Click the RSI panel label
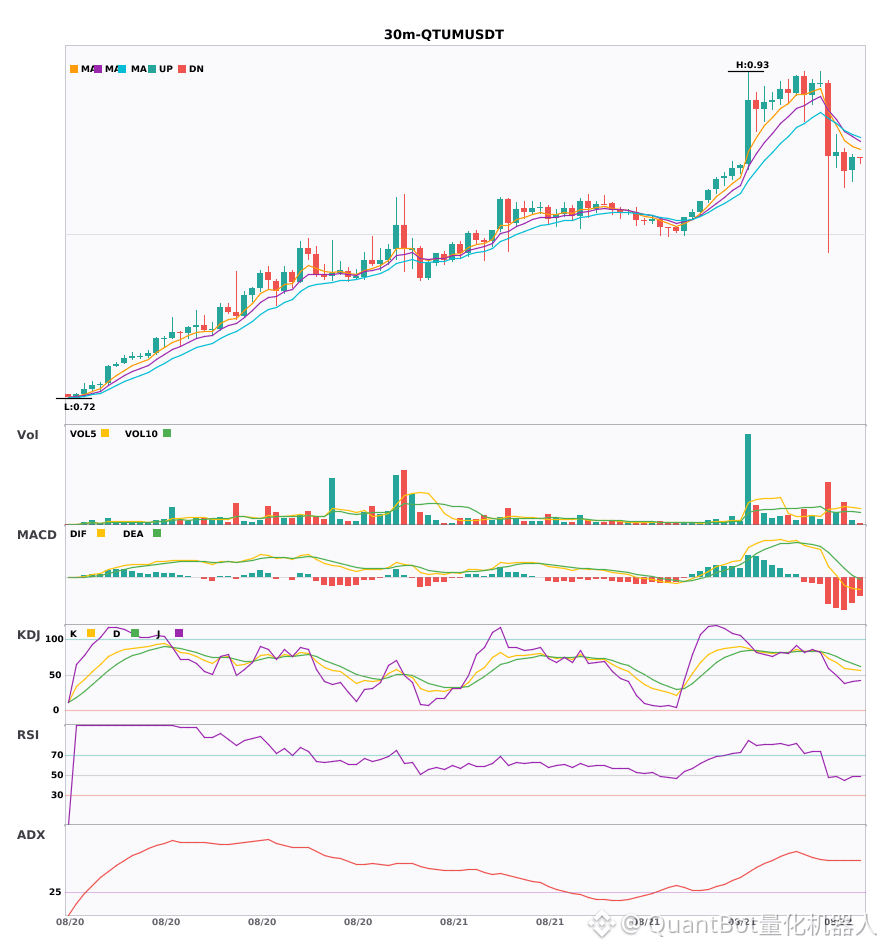Image resolution: width=885 pixels, height=950 pixels. [28, 735]
